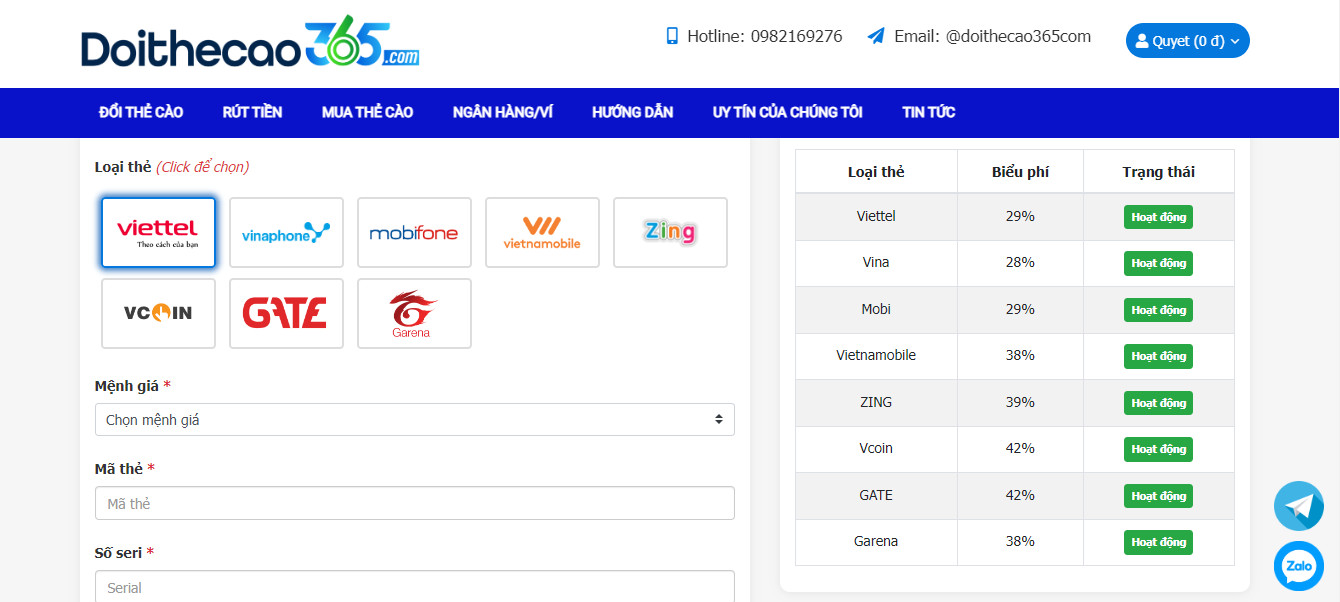
Task: Click the Vcoin cell in fee table
Action: [x=876, y=448]
